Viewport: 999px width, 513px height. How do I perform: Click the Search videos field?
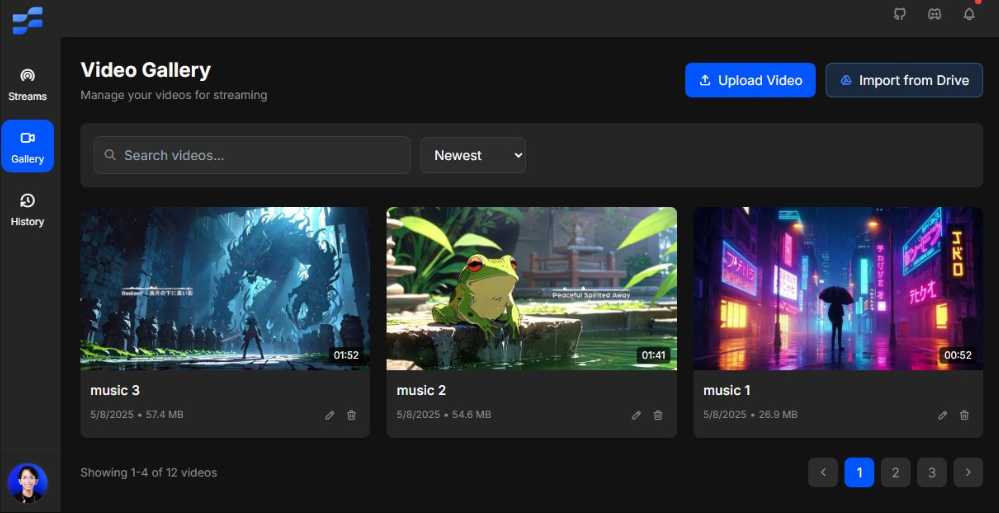[x=252, y=155]
